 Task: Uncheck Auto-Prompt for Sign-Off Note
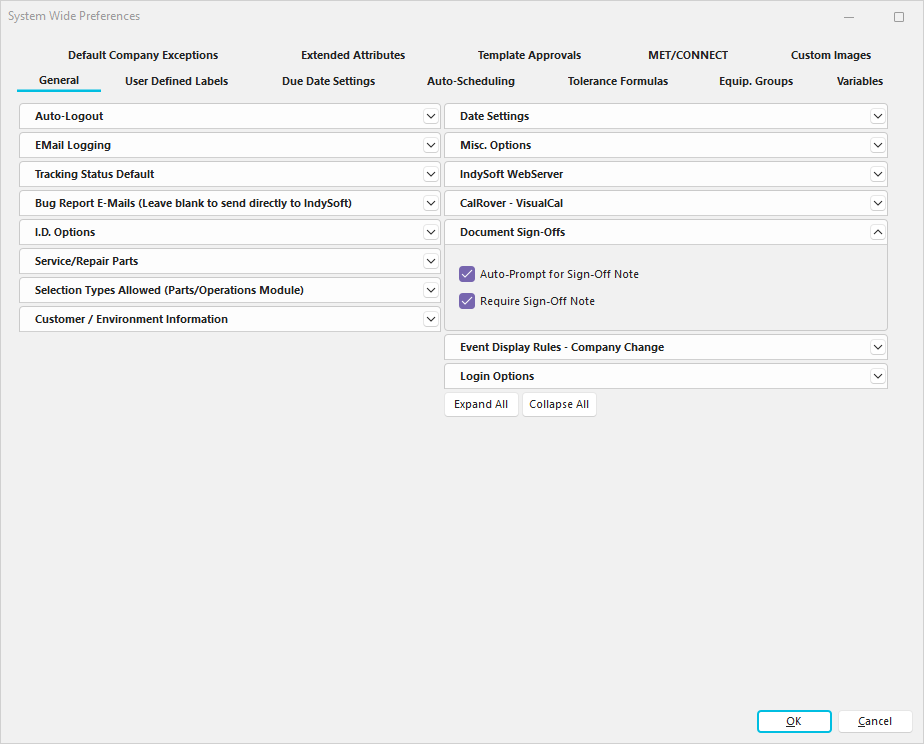pos(467,274)
